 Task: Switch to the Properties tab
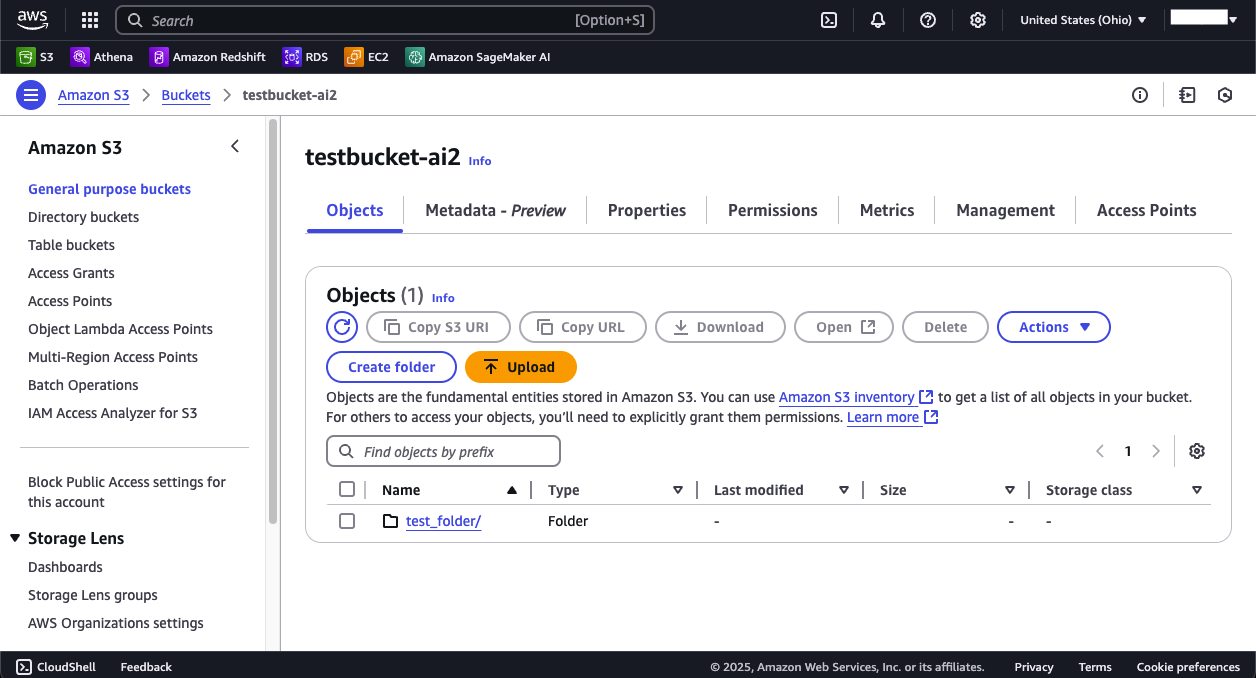coord(647,210)
